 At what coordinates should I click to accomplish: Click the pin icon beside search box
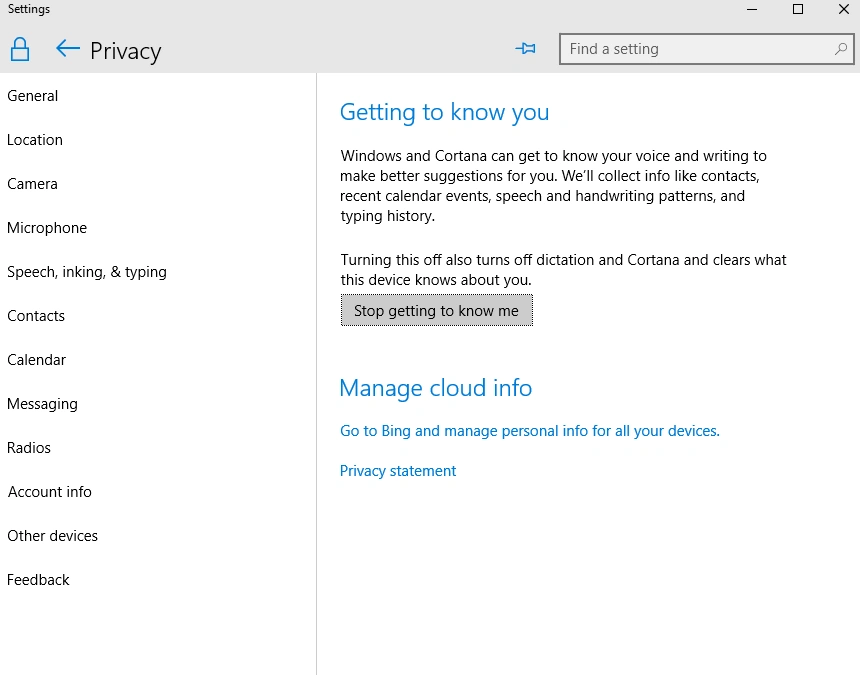525,49
